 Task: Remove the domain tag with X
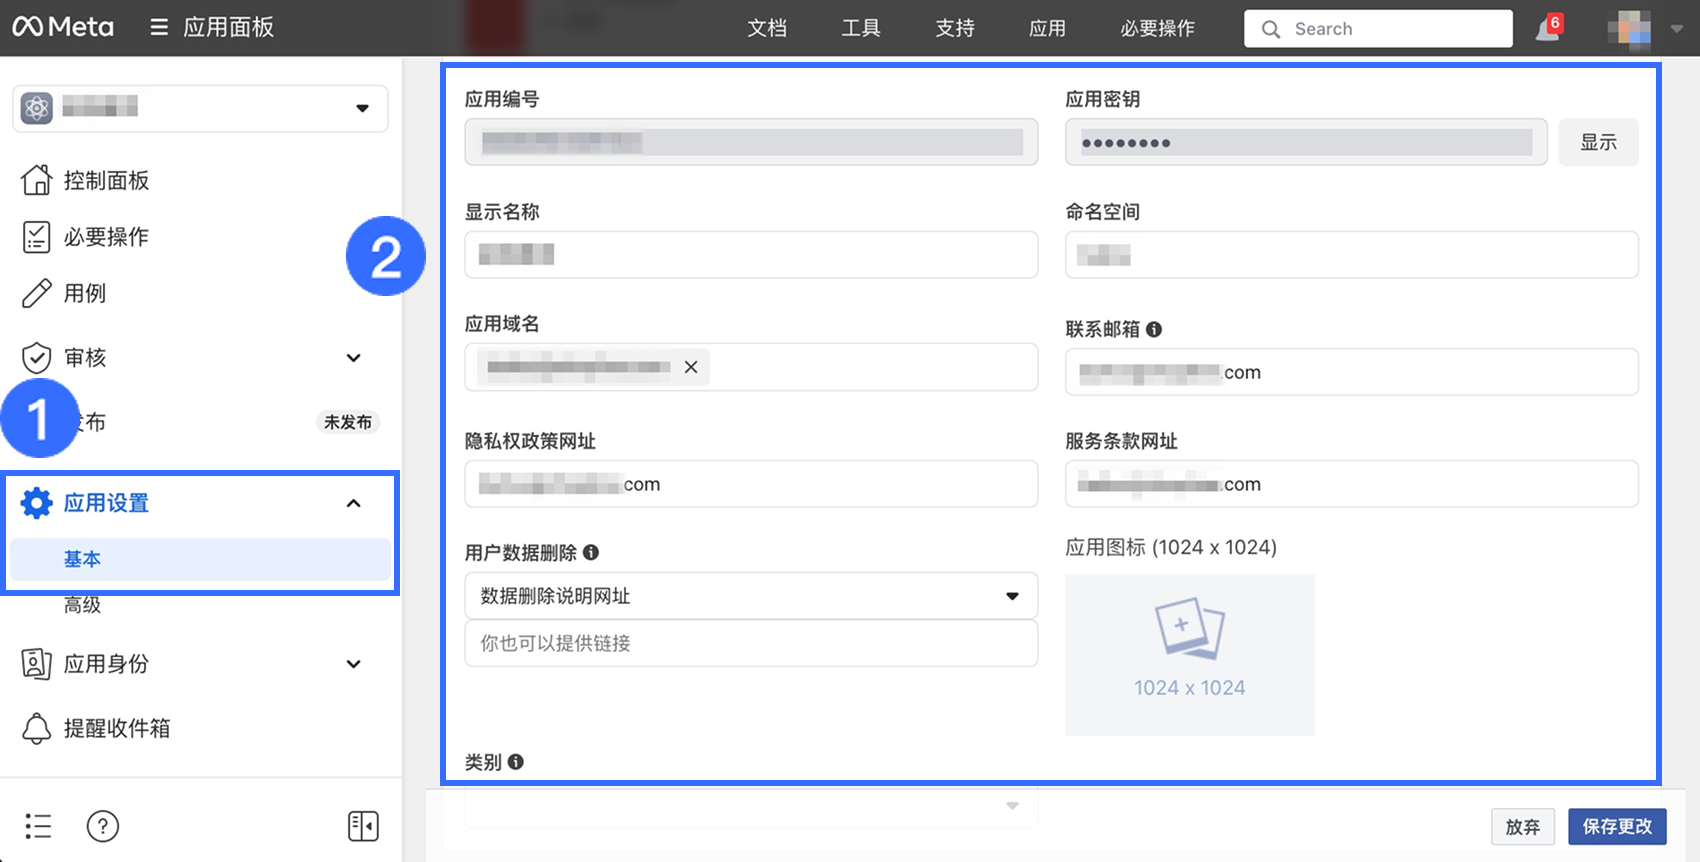[x=691, y=367]
